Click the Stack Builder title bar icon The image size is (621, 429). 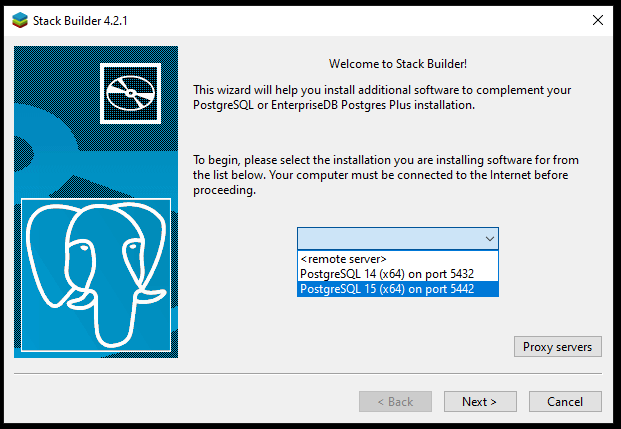(20, 20)
